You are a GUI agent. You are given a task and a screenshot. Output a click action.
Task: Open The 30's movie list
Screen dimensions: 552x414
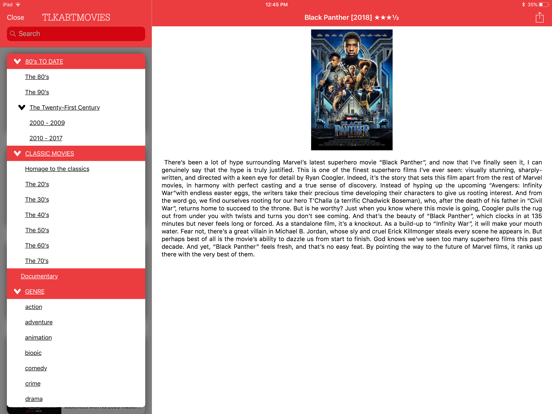pyautogui.click(x=37, y=200)
